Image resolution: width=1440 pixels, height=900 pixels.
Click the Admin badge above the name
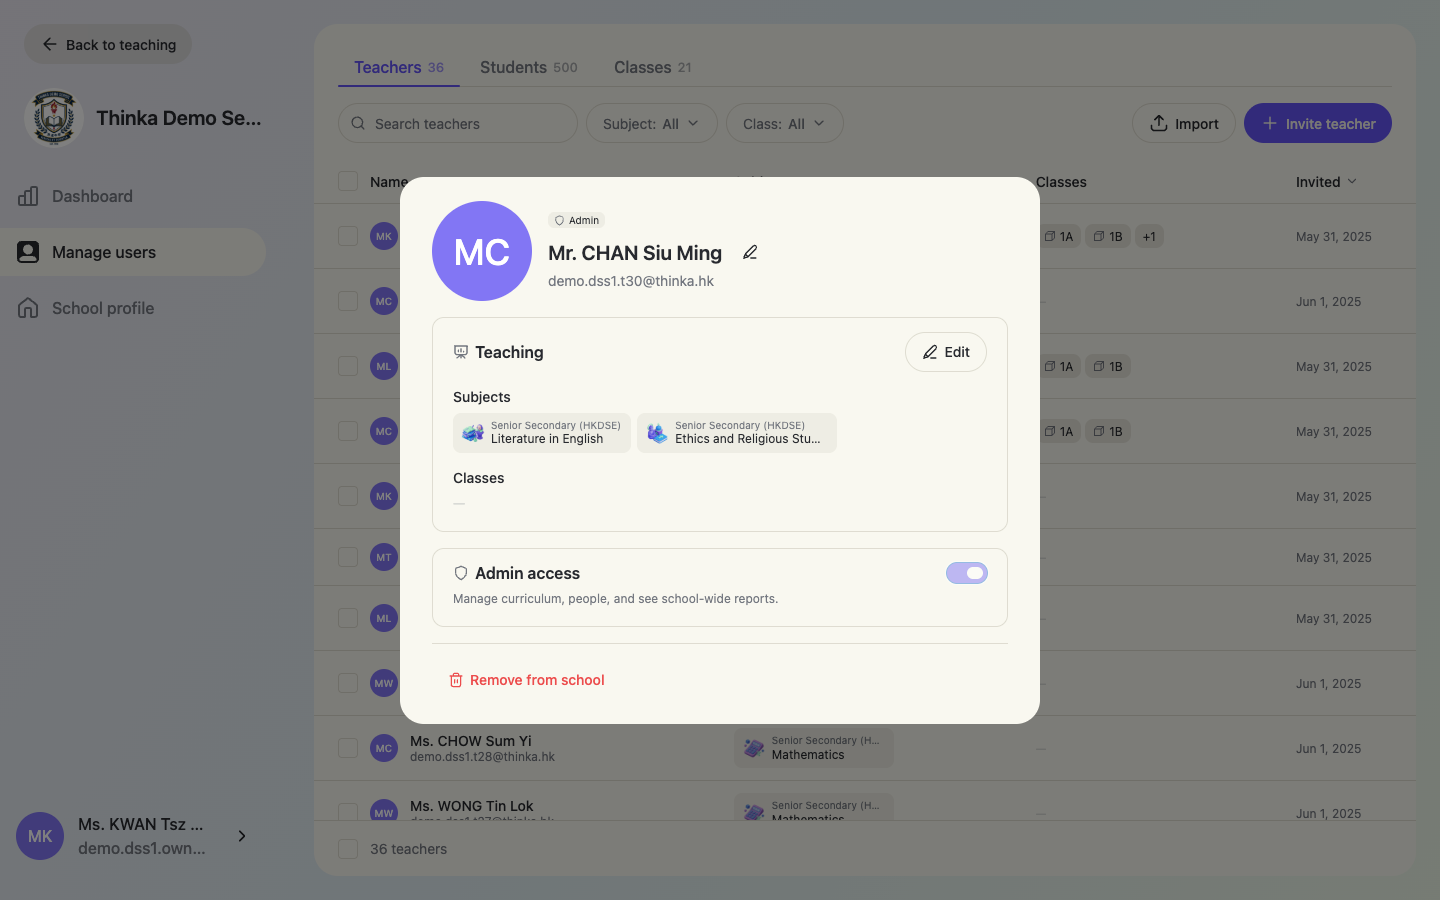(576, 220)
